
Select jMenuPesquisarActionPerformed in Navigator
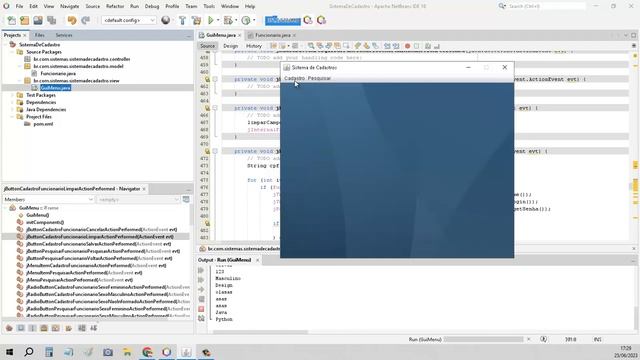coord(80,280)
